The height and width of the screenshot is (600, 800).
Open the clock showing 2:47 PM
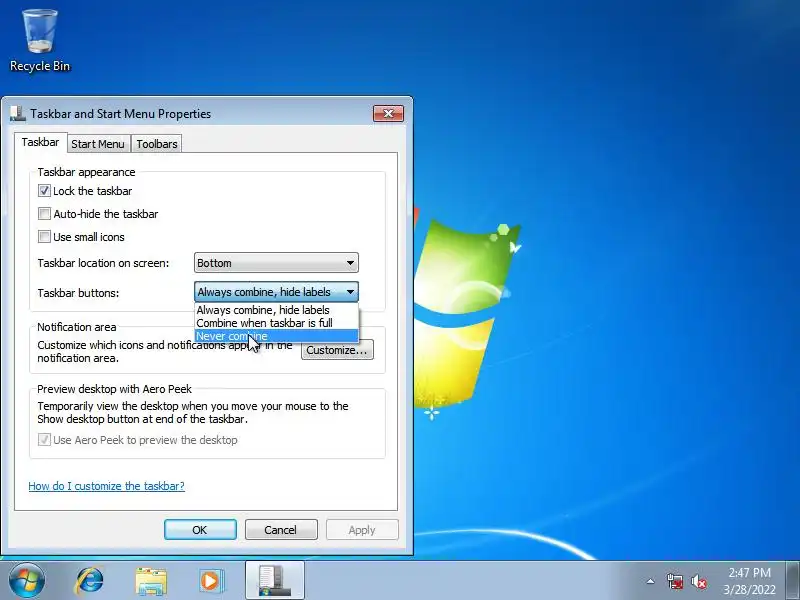click(749, 581)
